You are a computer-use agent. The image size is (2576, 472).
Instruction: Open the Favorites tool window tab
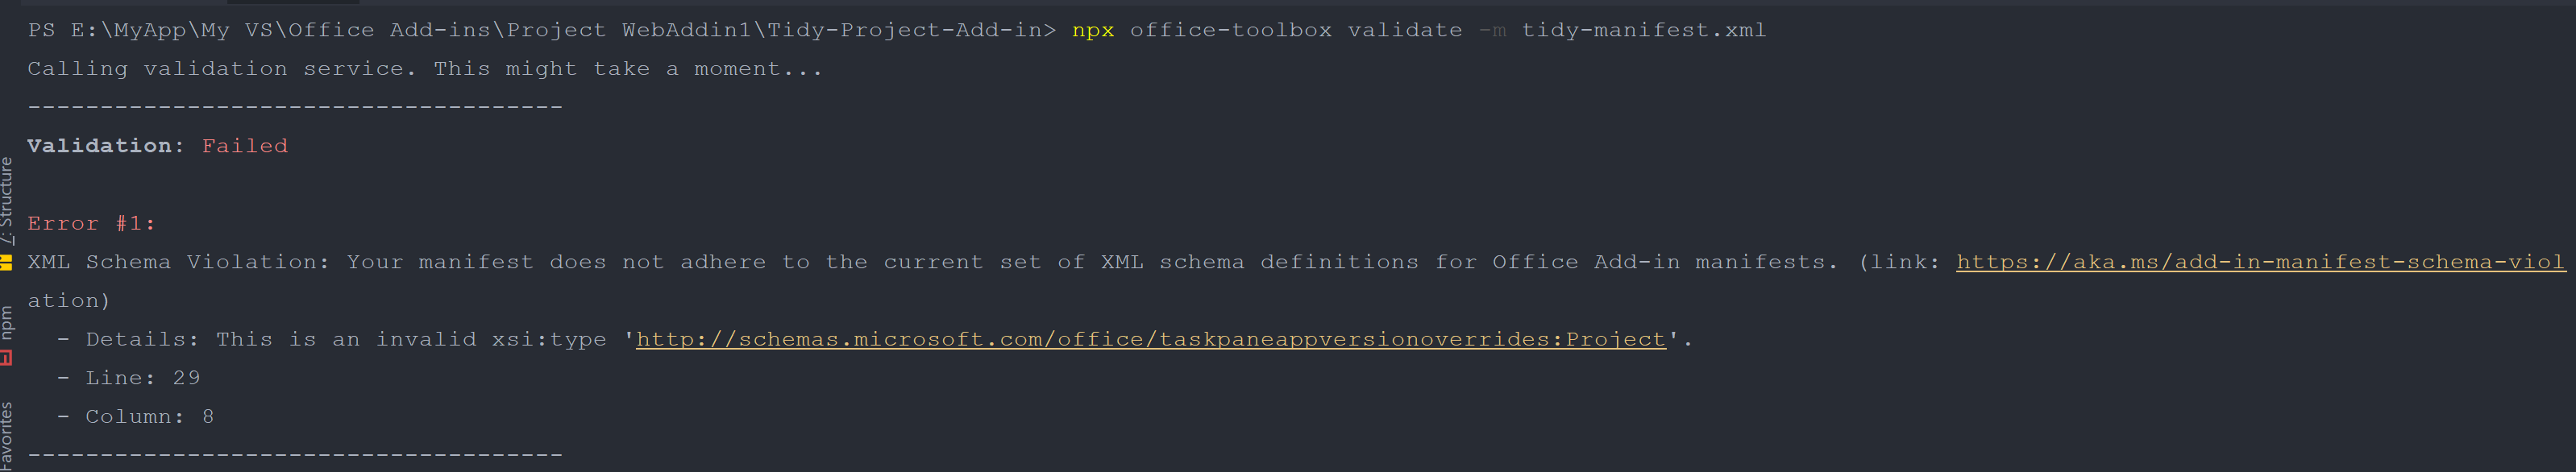point(7,435)
